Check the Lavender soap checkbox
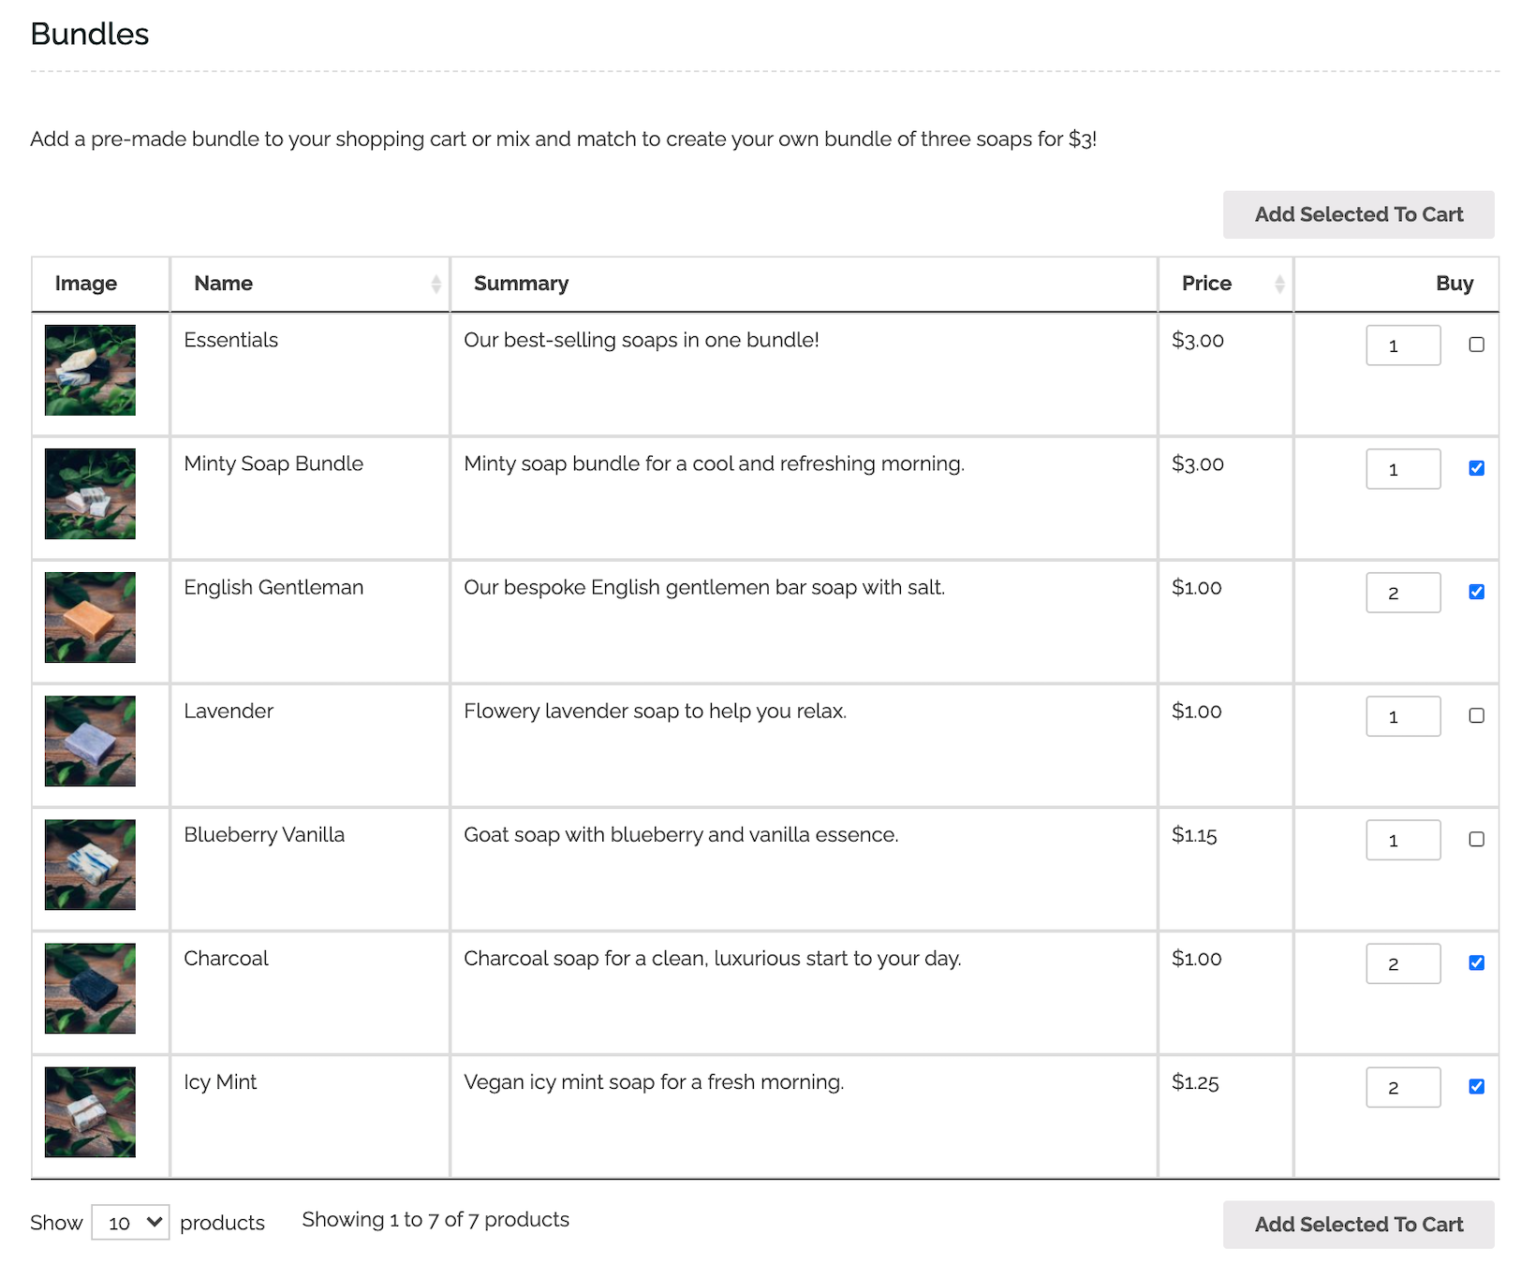The image size is (1536, 1278). click(x=1476, y=715)
